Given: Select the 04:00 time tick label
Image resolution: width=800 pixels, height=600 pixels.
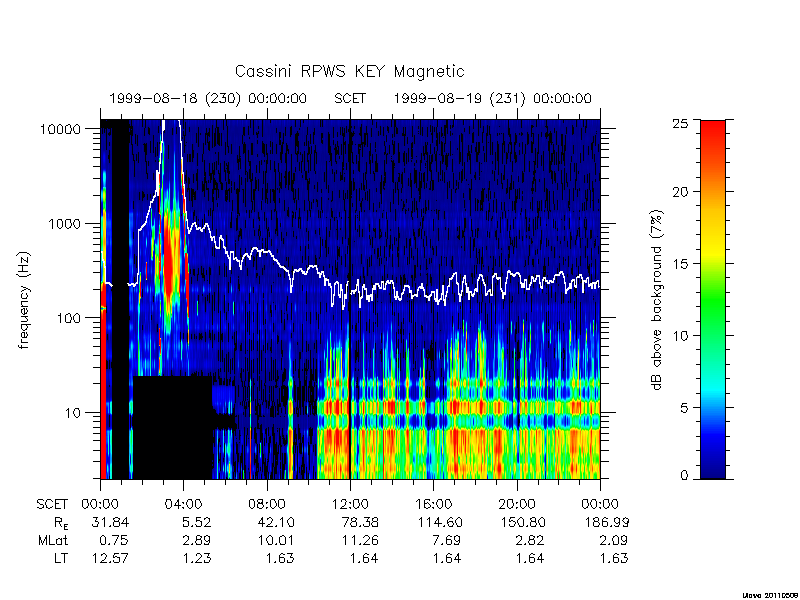Looking at the screenshot, I should (184, 505).
